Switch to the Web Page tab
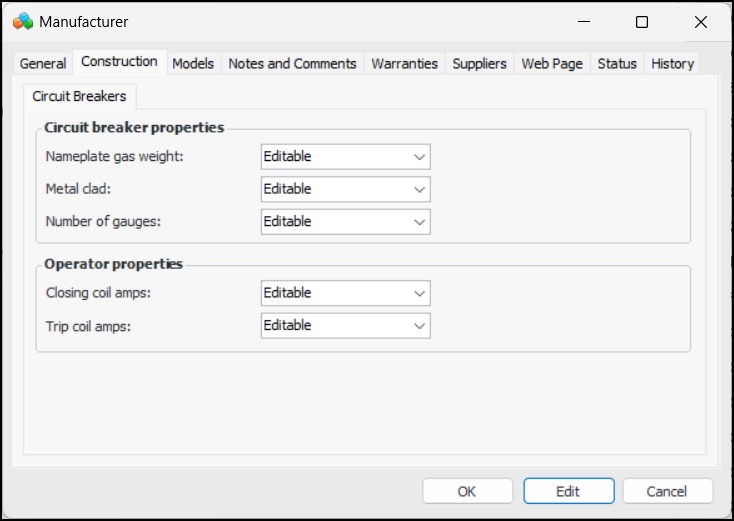This screenshot has height=521, width=734. click(552, 64)
